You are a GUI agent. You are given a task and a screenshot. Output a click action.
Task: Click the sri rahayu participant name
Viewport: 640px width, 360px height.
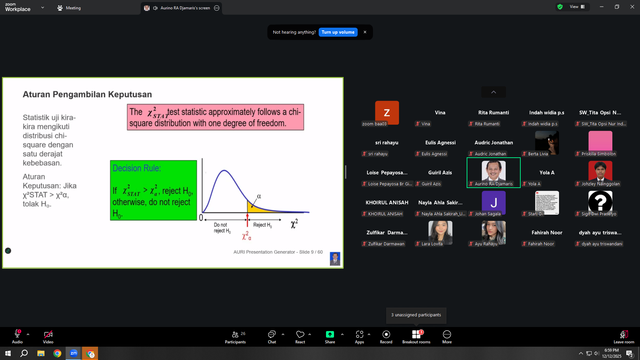point(387,142)
